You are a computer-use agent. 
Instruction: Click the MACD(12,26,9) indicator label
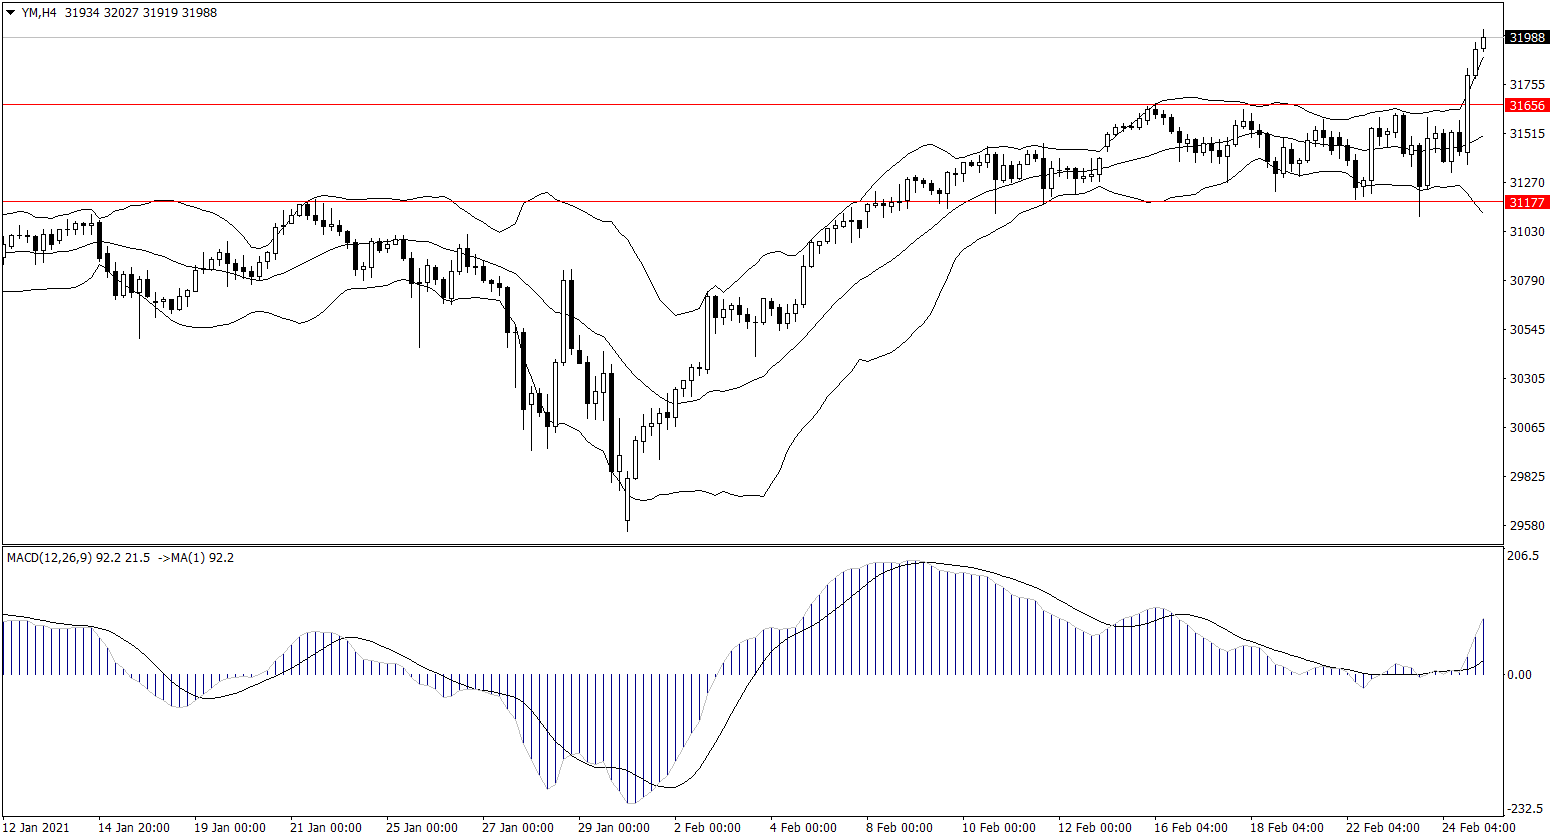[62, 557]
